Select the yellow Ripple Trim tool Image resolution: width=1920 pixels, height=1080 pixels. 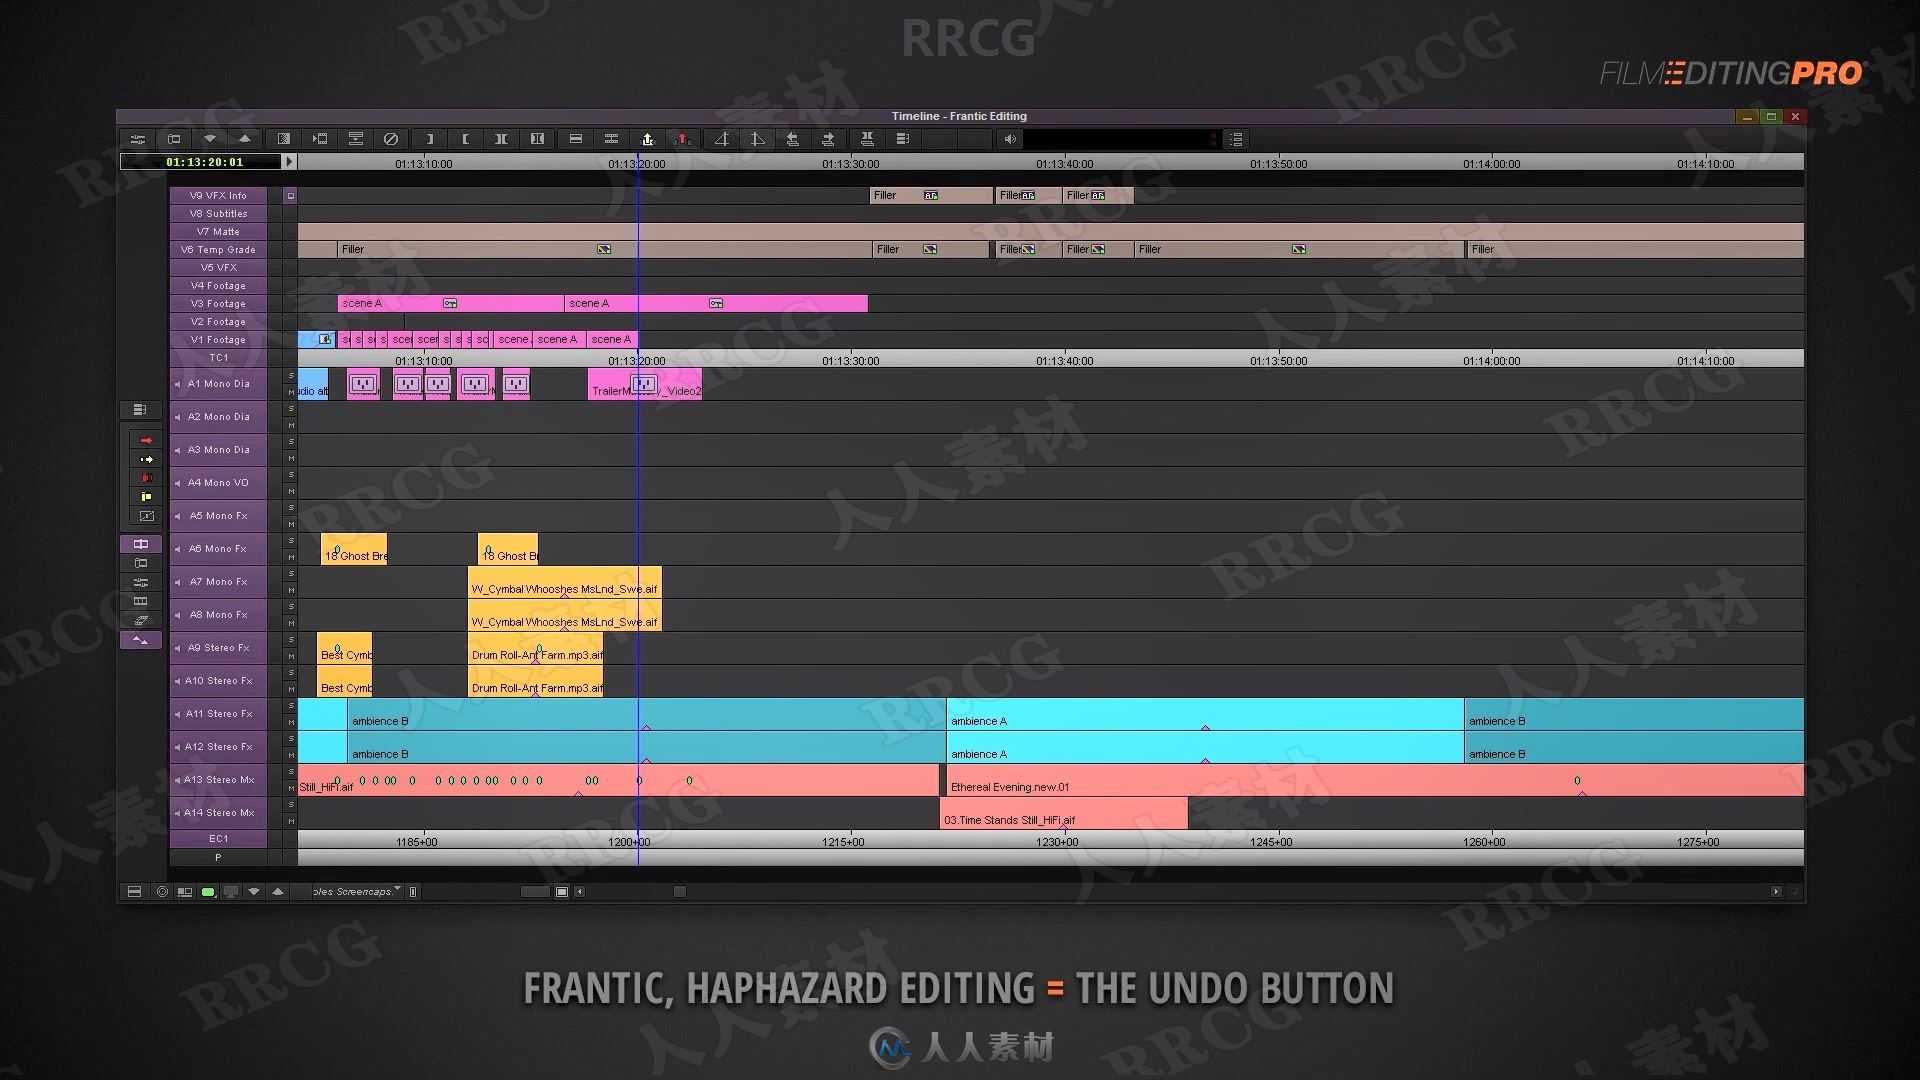pos(146,497)
